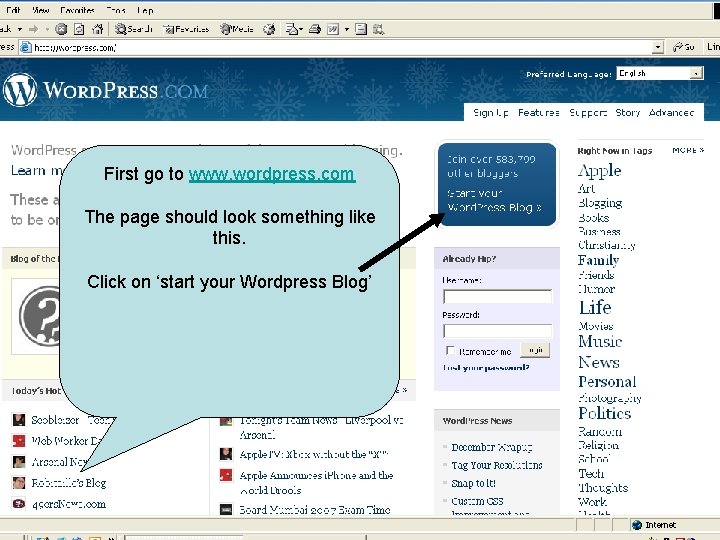Image resolution: width=720 pixels, height=540 pixels.
Task: Click the avatar beside Apple Announces iPhone post
Action: click(x=226, y=475)
